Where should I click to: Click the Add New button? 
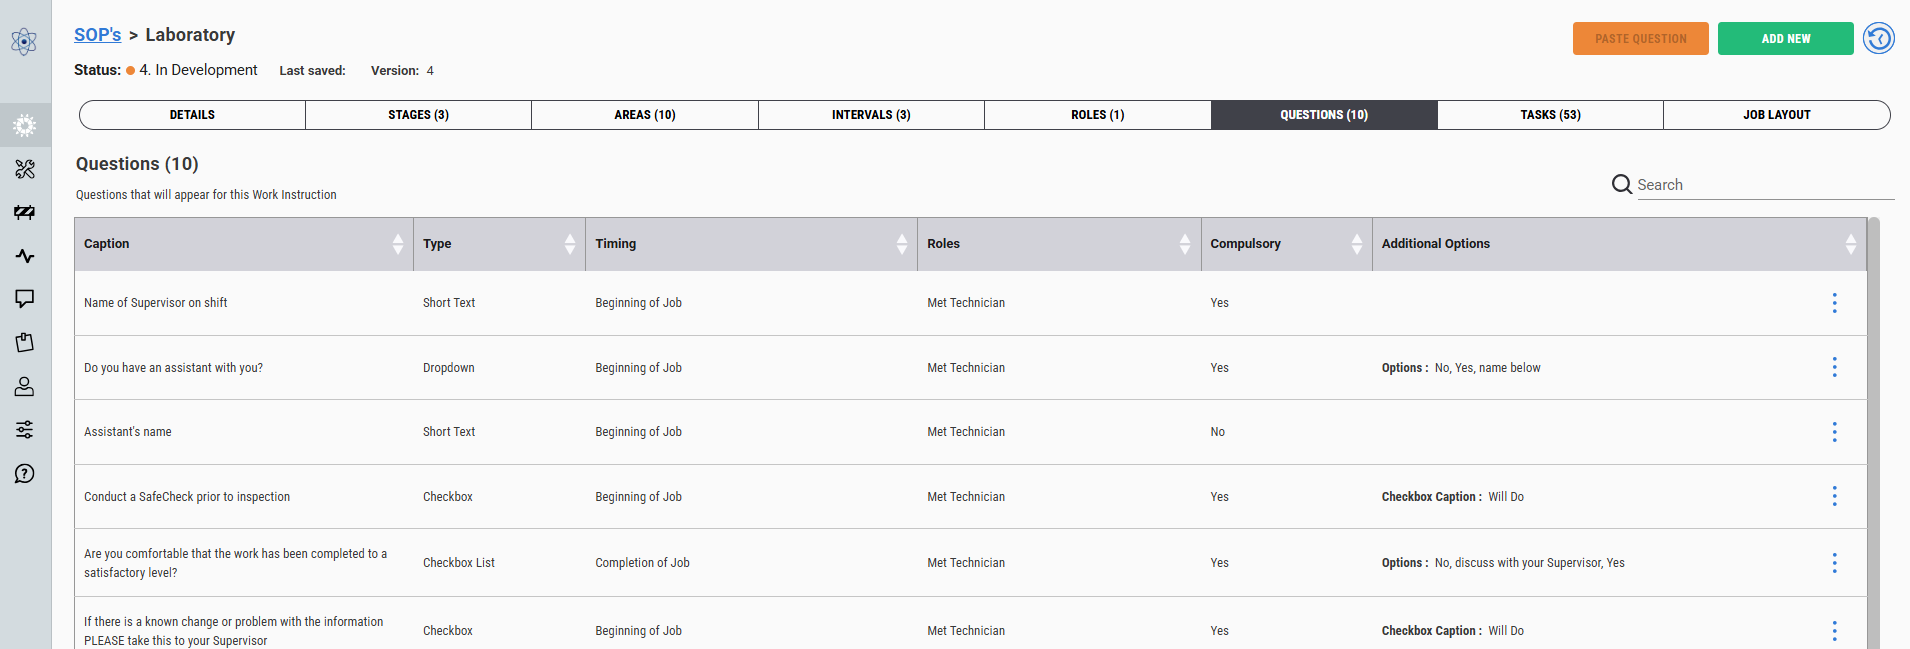1785,39
